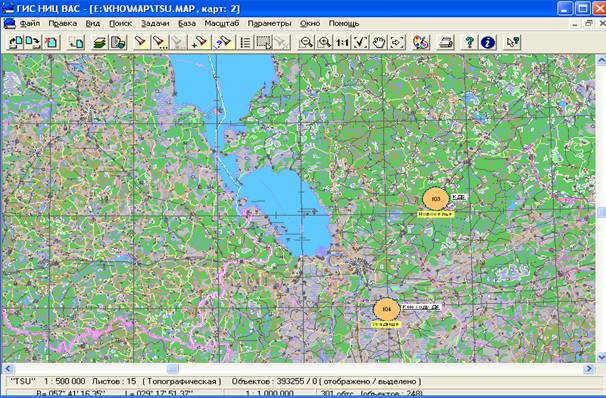
Task: Click the horizontal scrollbar thumb
Action: click(172, 369)
